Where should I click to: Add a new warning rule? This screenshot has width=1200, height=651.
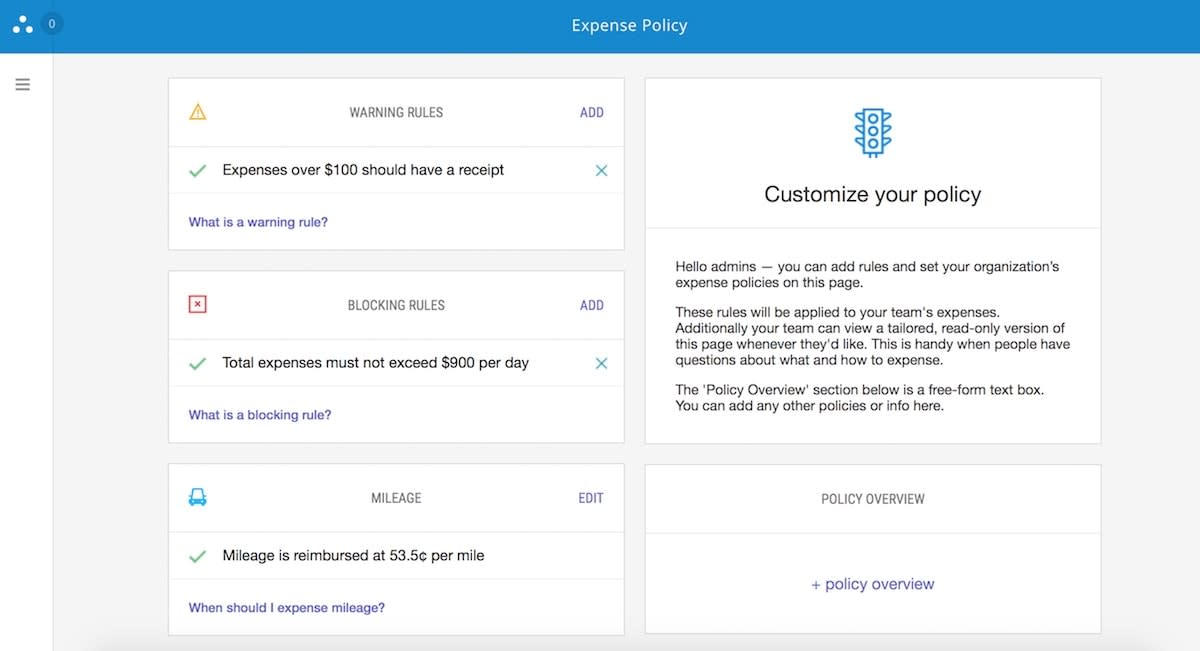pos(592,113)
